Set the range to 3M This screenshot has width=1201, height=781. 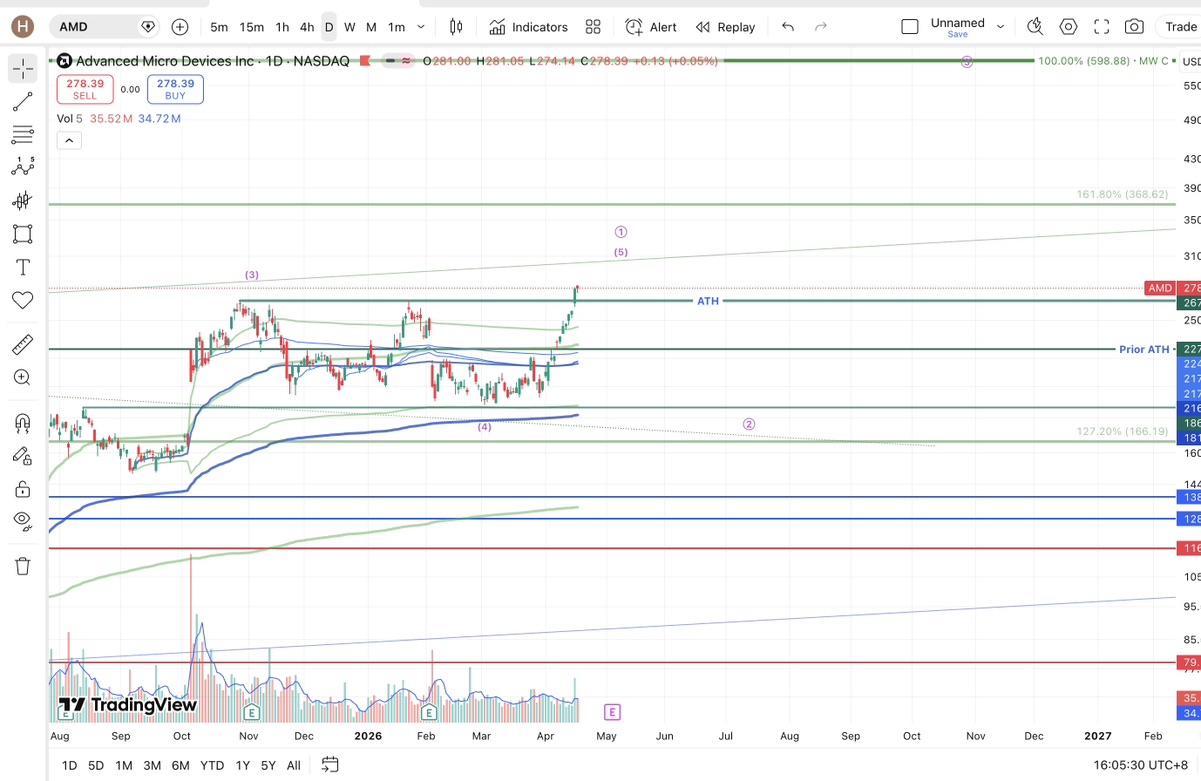pyautogui.click(x=152, y=765)
